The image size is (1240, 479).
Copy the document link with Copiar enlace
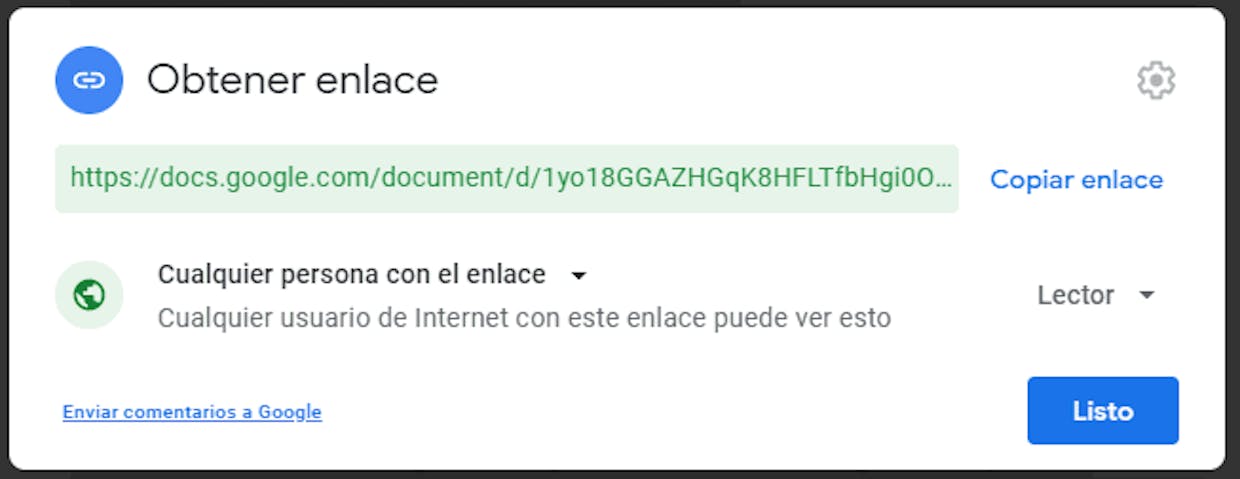click(1077, 180)
